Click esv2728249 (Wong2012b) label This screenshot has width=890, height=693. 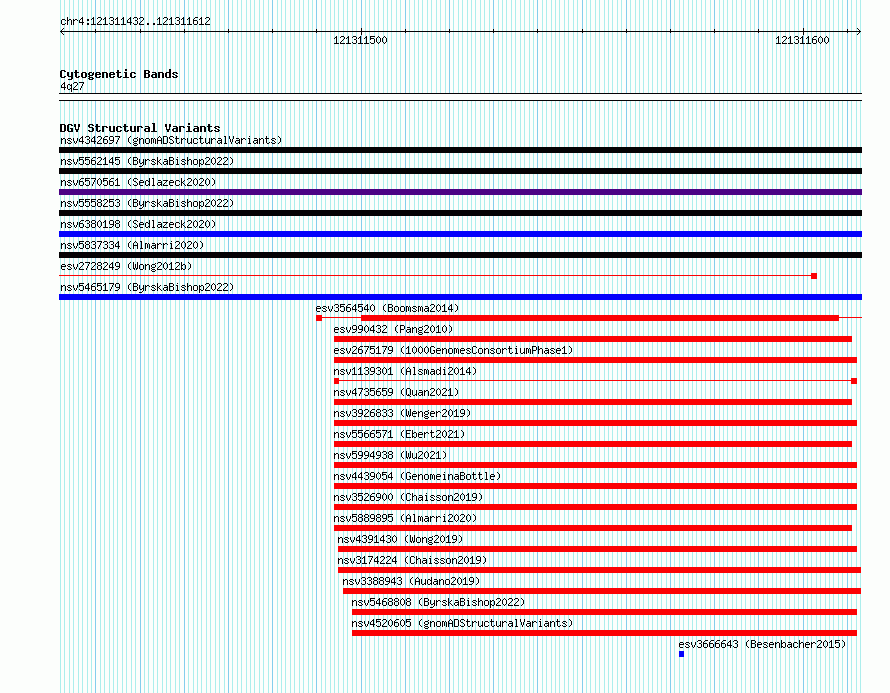[126, 266]
